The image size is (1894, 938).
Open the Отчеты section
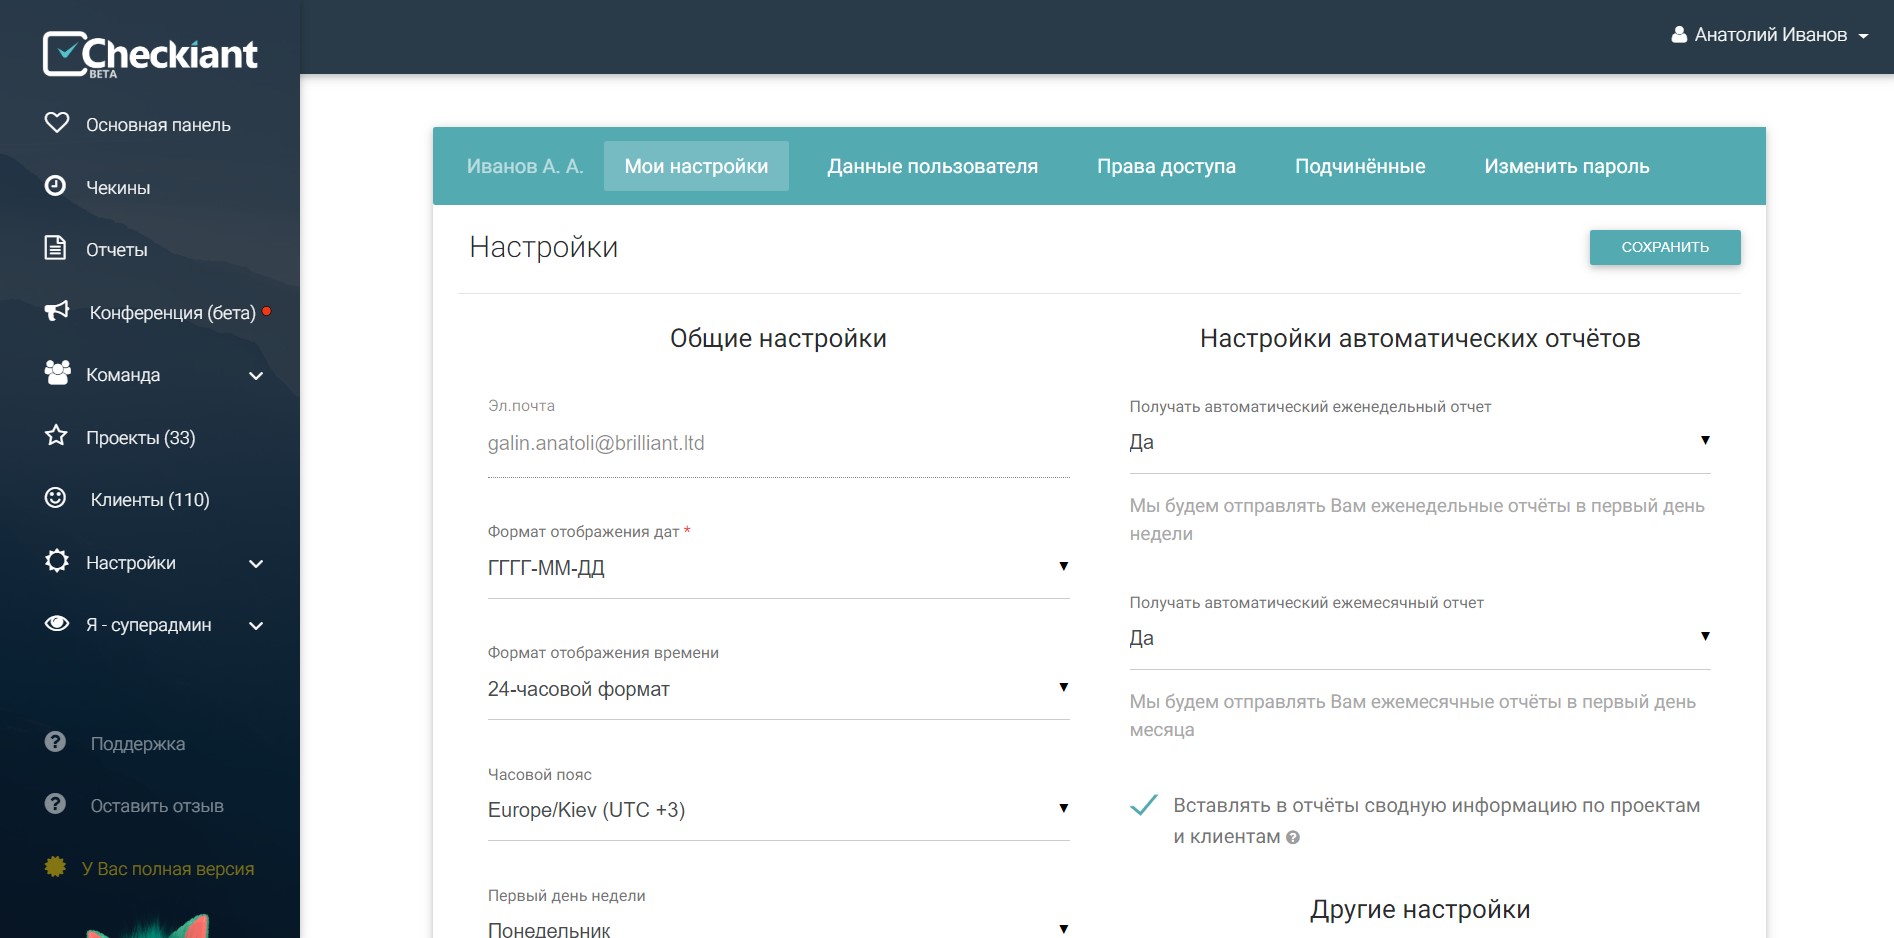click(117, 250)
